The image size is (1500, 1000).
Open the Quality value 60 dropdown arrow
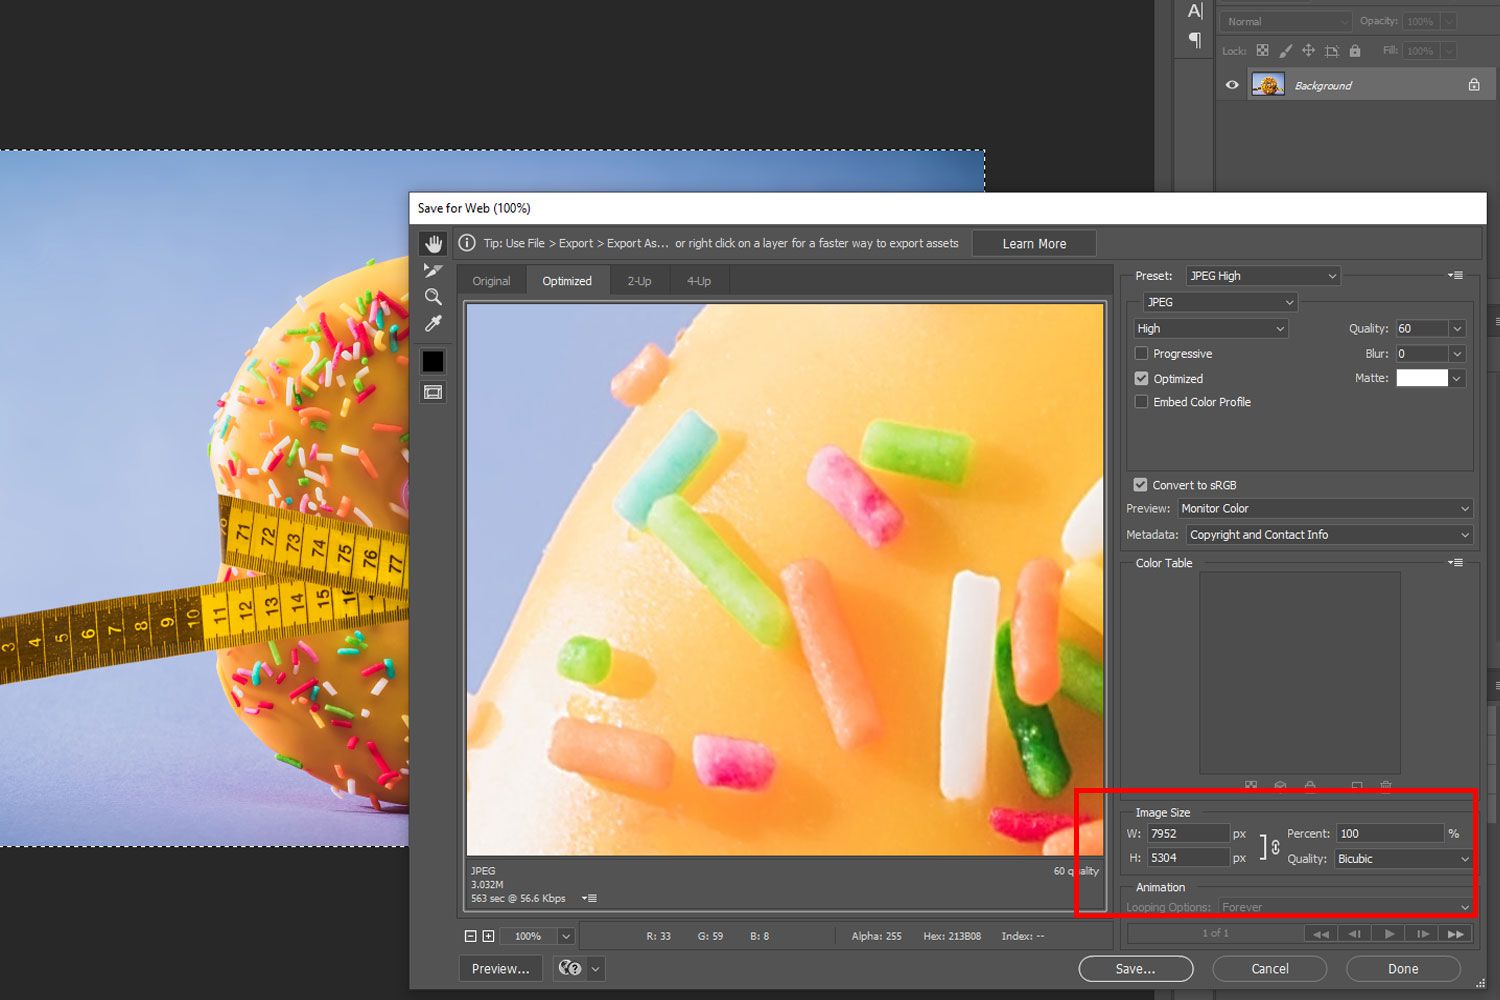click(x=1457, y=329)
